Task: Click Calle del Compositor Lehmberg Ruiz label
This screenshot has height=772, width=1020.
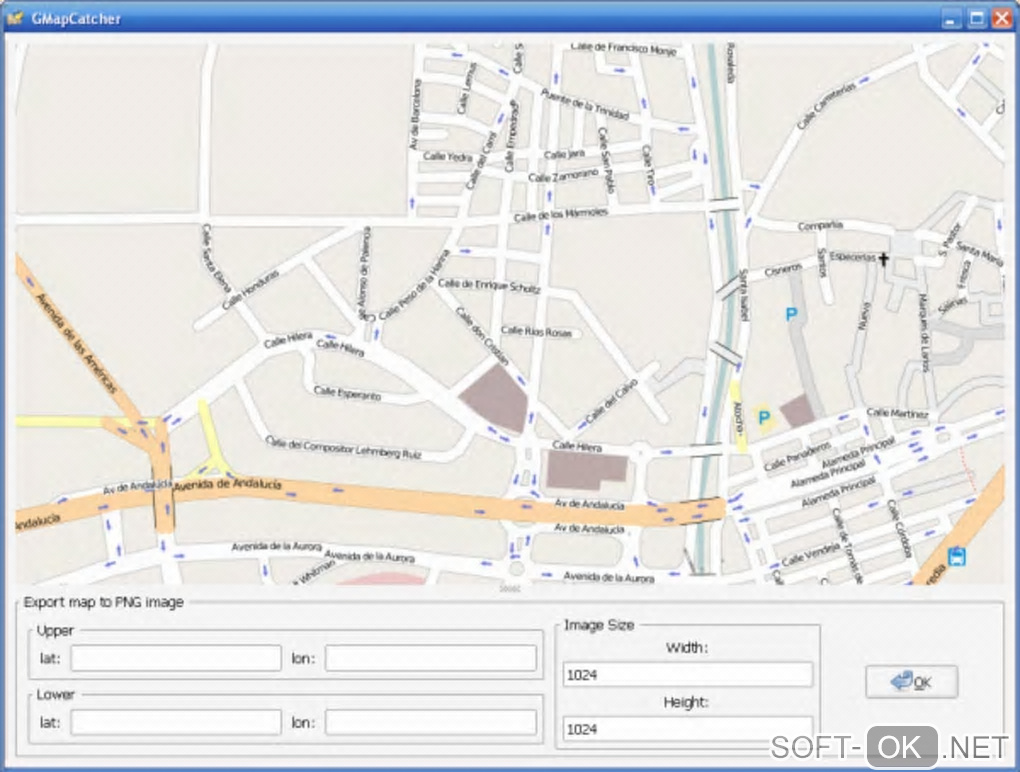Action: click(343, 448)
